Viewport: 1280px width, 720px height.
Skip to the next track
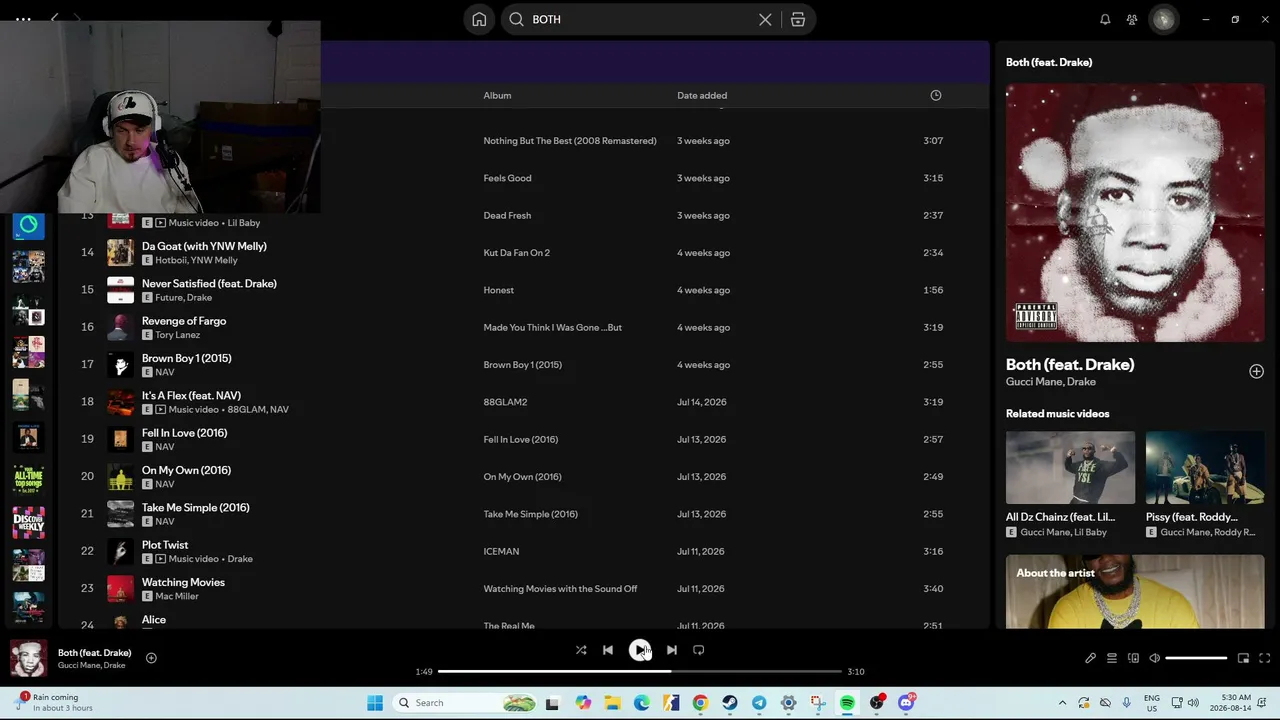(672, 650)
